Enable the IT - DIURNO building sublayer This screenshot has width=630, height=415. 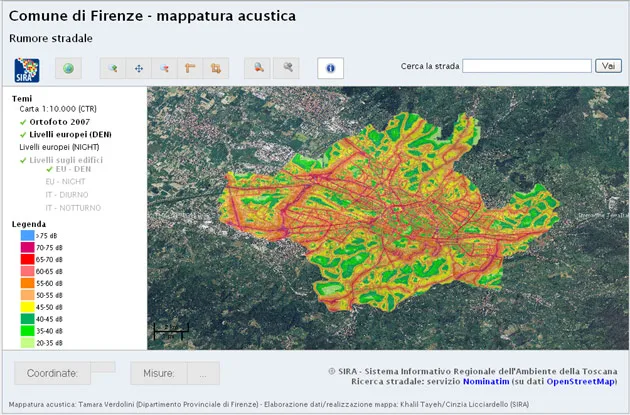[67, 195]
